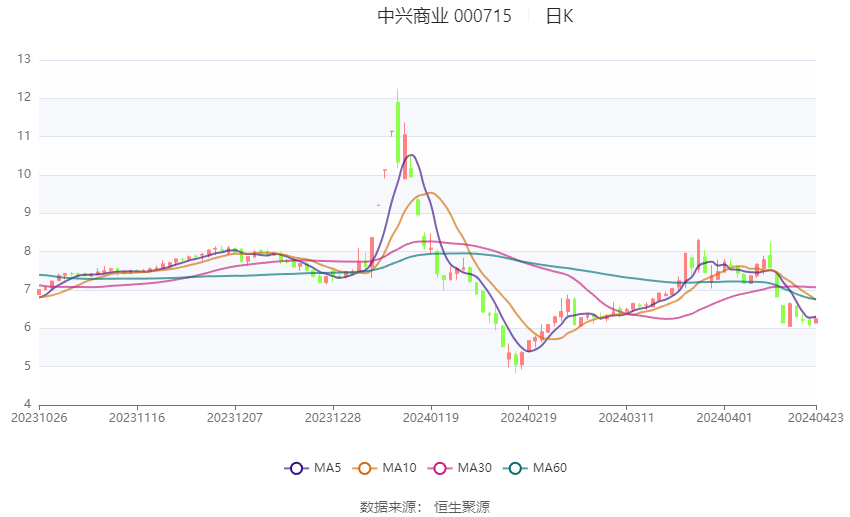The image size is (850, 517).
Task: Click y-axis value label 11
Action: 24,136
